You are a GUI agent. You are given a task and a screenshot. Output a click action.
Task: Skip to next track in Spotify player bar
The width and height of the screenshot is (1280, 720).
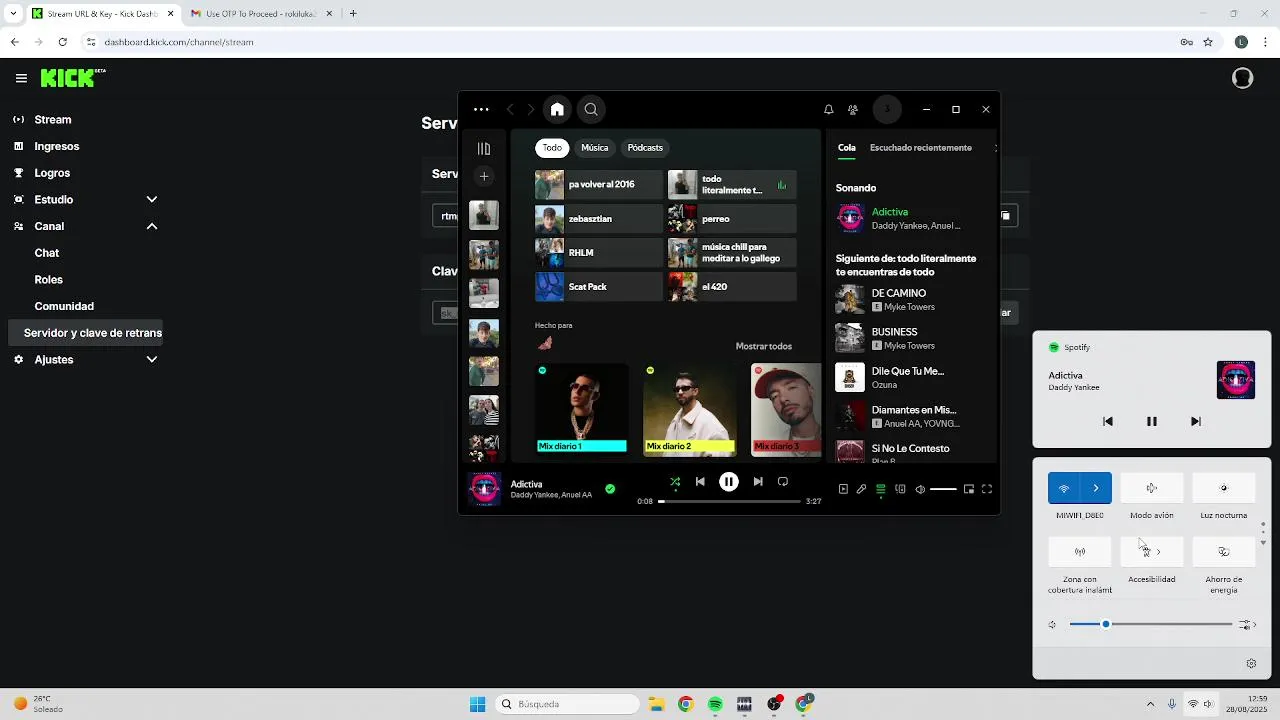pyautogui.click(x=758, y=481)
